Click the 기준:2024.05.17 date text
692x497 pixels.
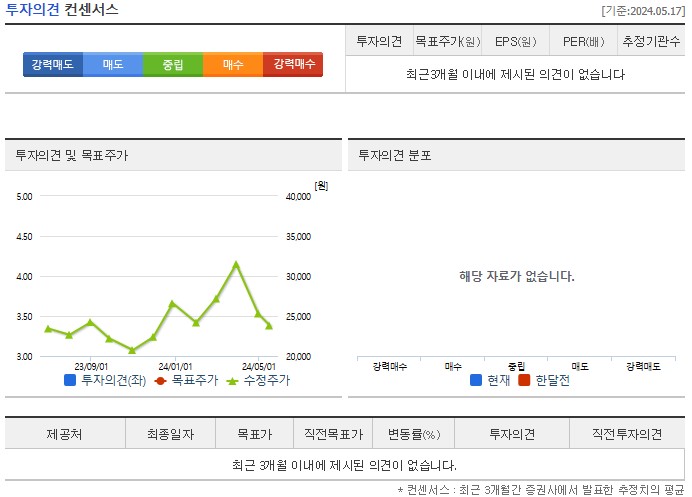(x=643, y=11)
